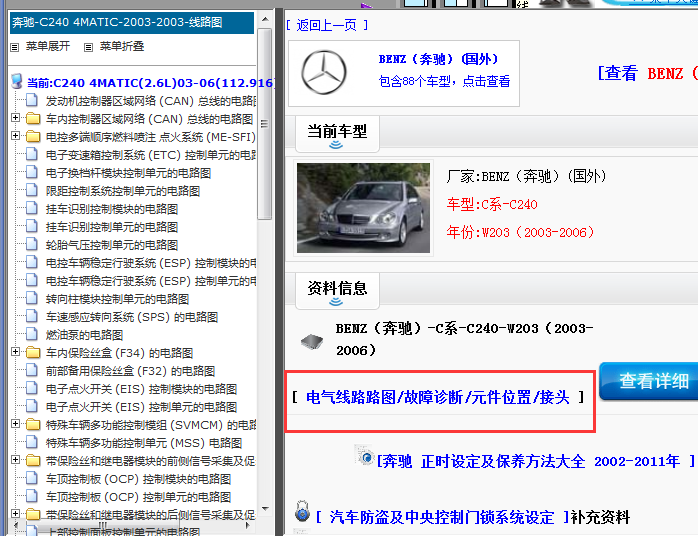The width and height of the screenshot is (698, 536).
Task: Click the blue wave icon under 资料信息
Action: tap(336, 302)
